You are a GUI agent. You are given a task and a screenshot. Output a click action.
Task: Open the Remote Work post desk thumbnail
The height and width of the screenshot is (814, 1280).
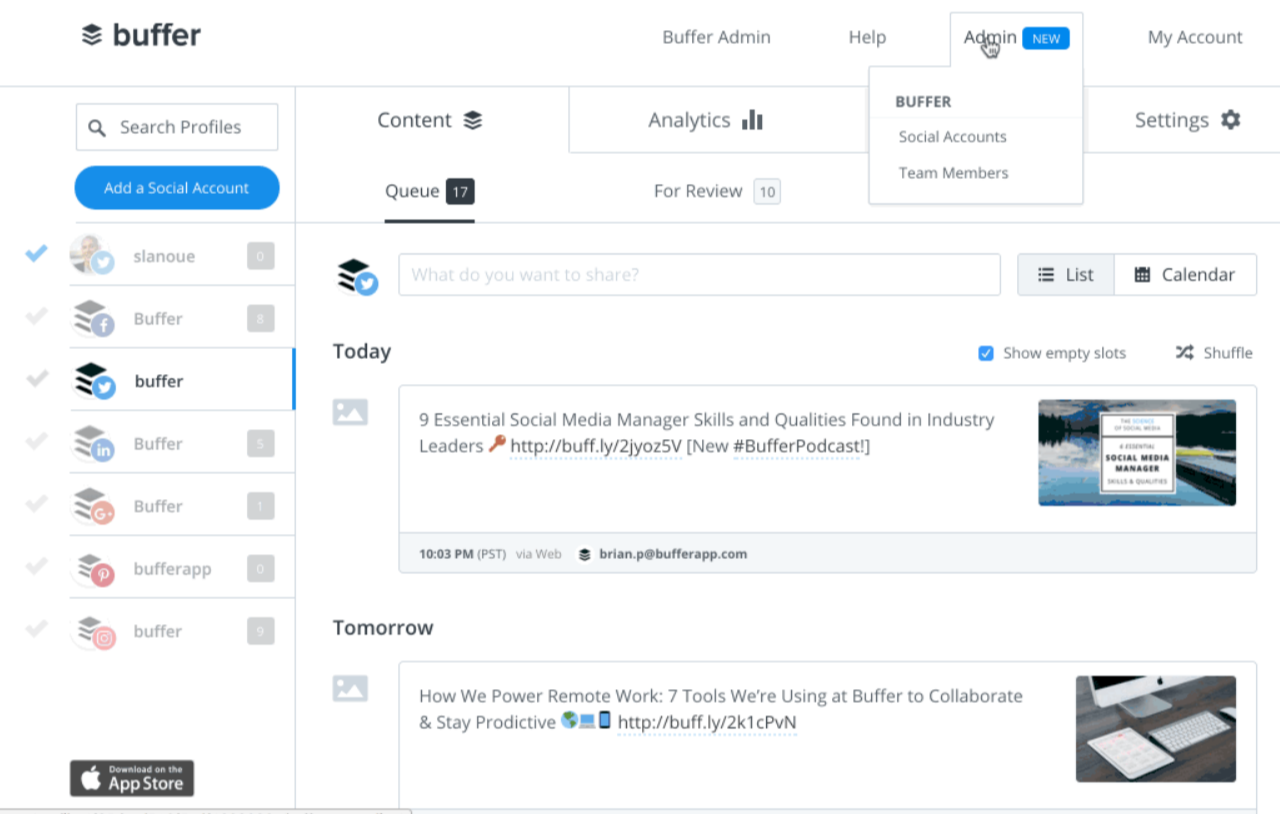tap(1156, 729)
